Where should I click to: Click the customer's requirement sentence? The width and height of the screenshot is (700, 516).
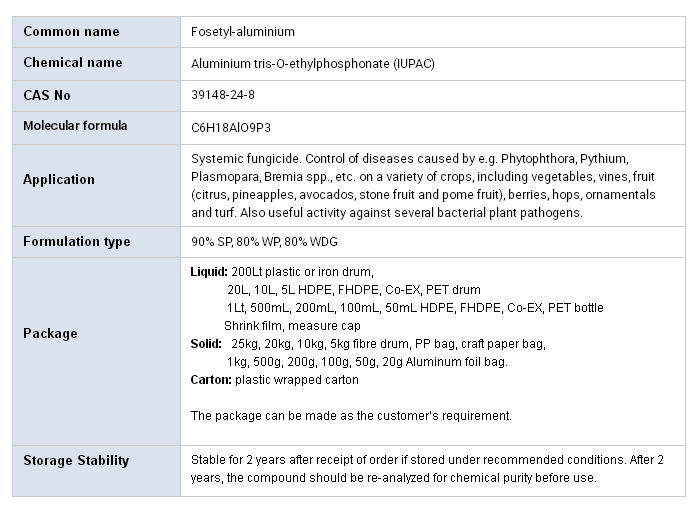point(351,416)
